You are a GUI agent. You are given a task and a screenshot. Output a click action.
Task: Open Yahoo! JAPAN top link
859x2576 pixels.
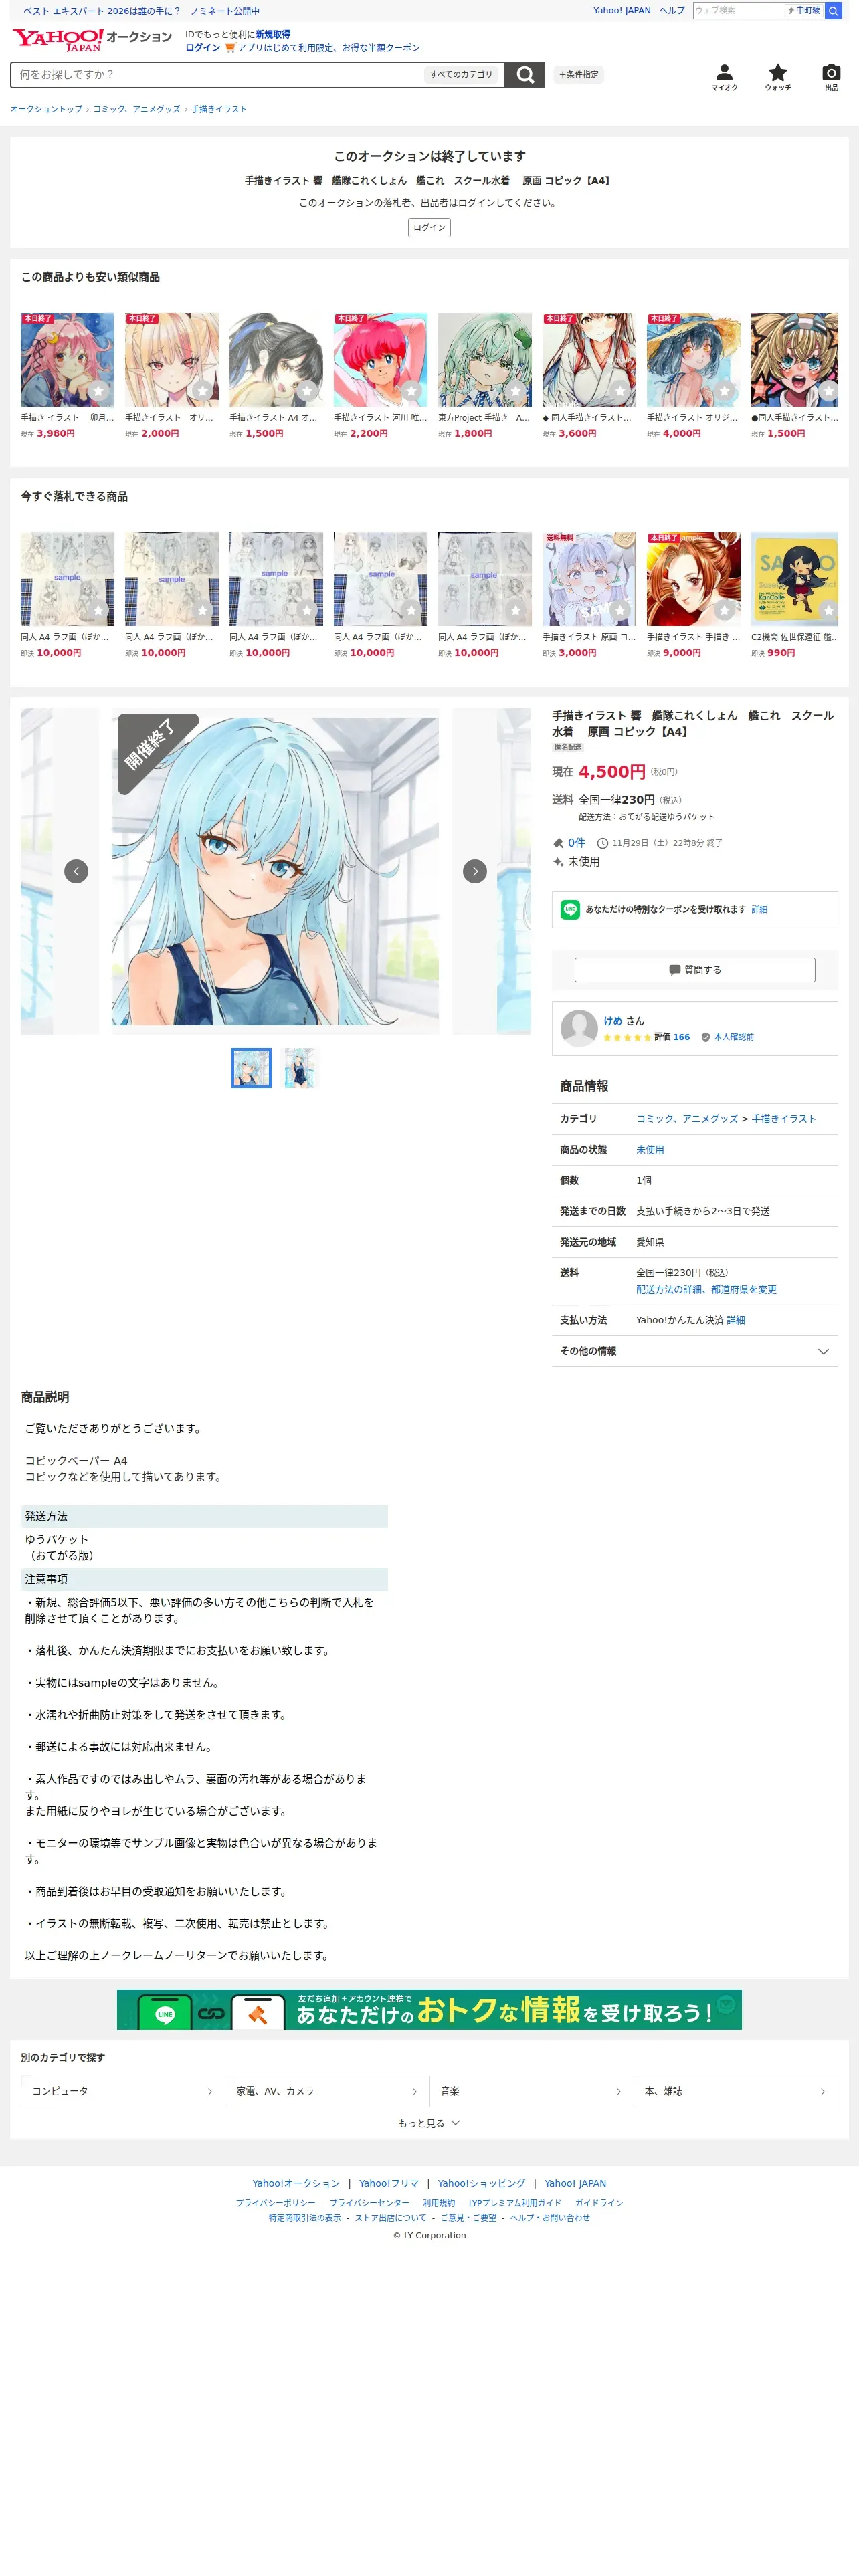click(x=622, y=11)
